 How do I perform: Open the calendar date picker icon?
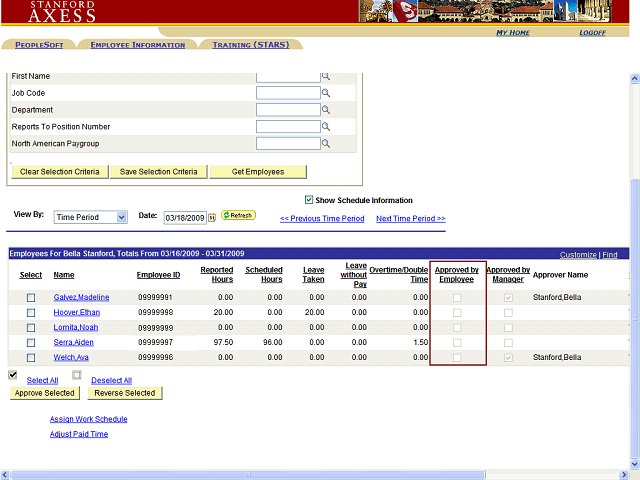tap(212, 217)
